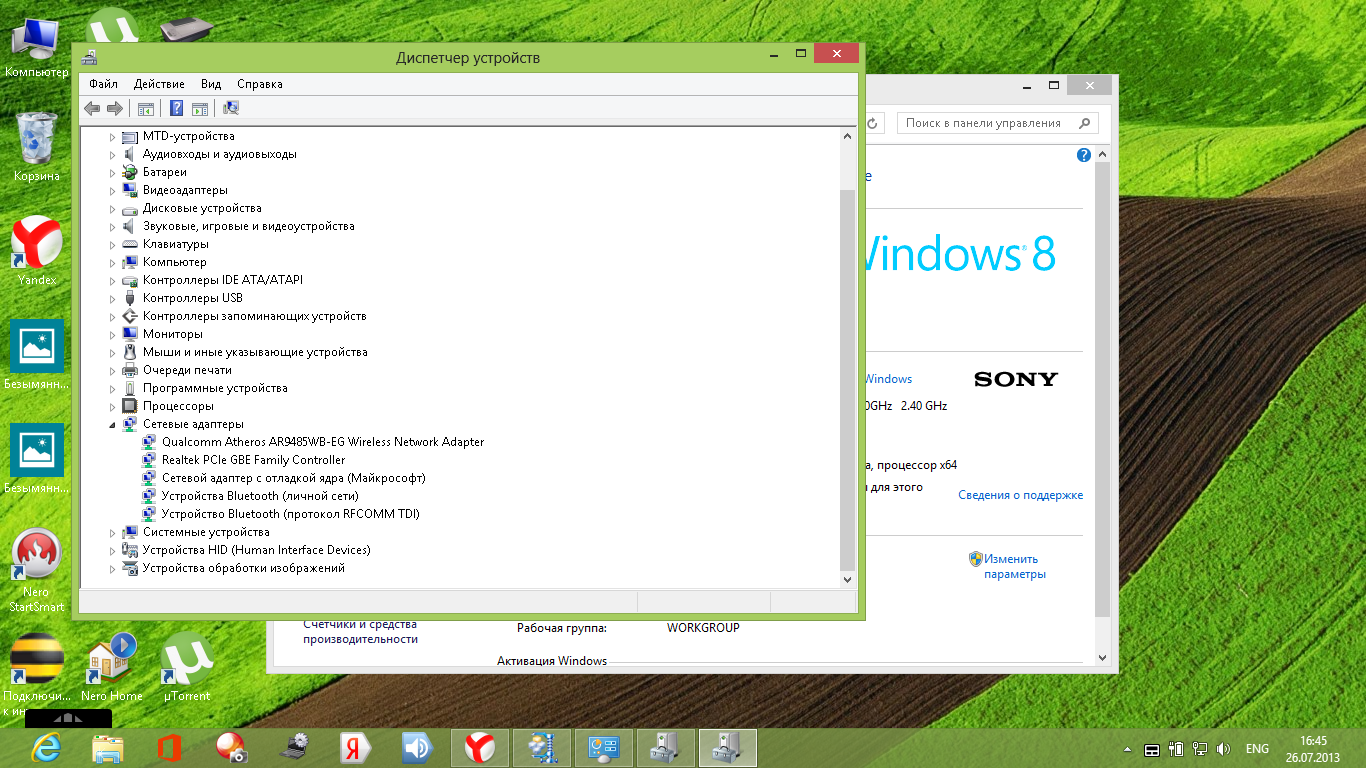Click the Сведения о поддержке link

point(1020,495)
